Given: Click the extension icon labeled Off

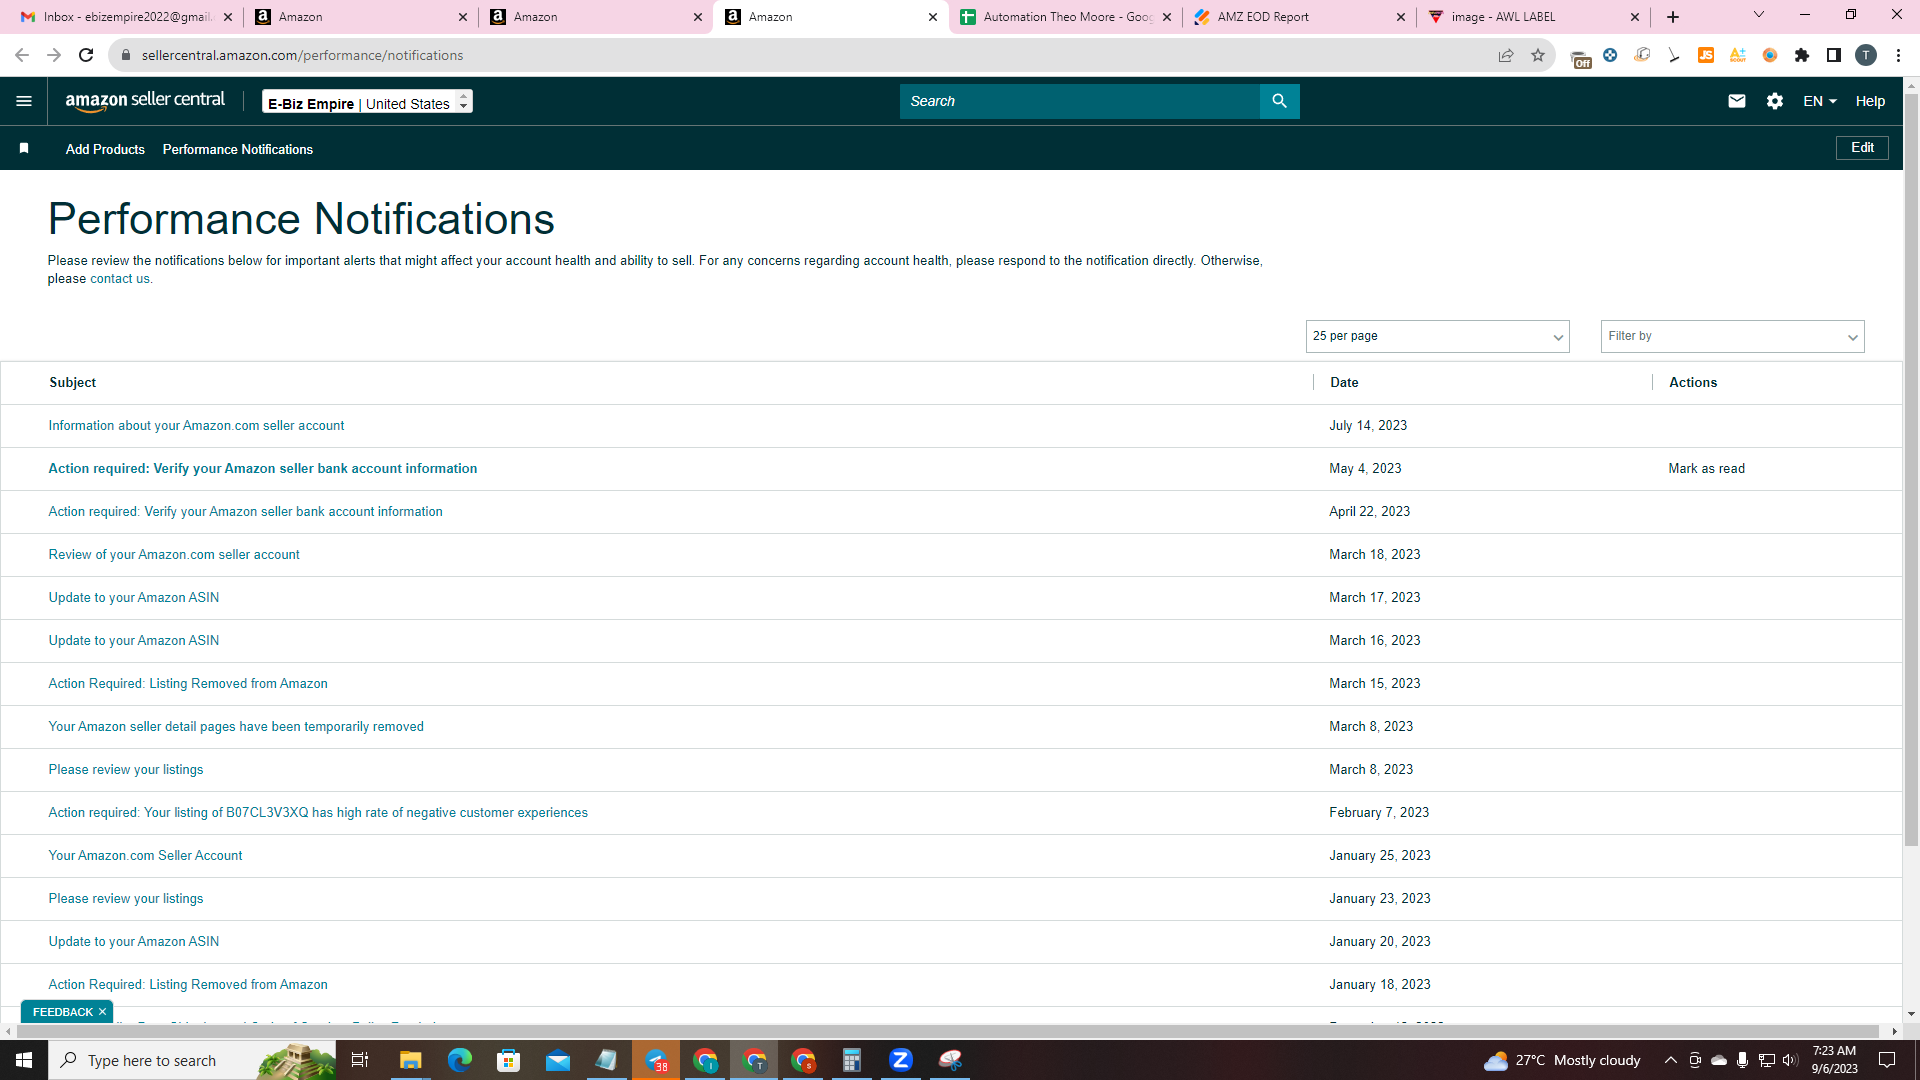Looking at the screenshot, I should tap(1580, 58).
